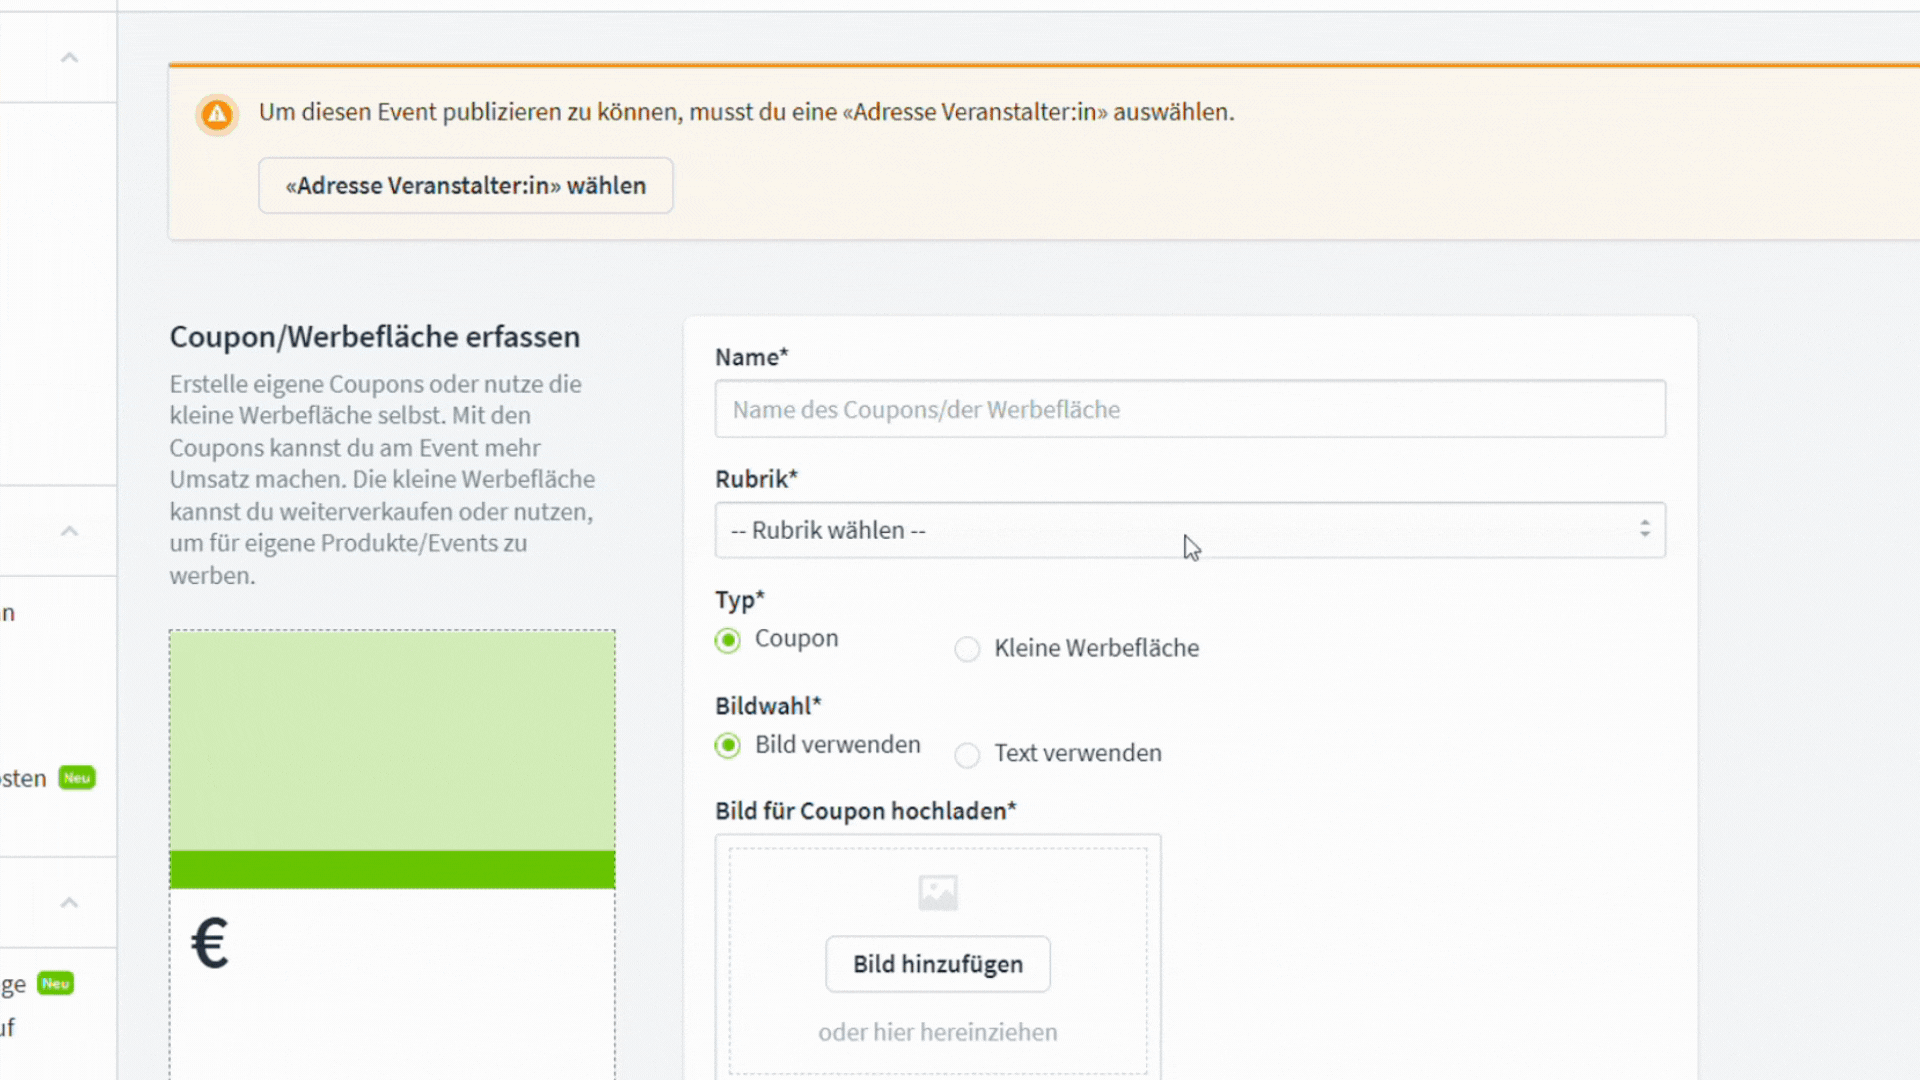Click the orange warning triangle icon
Image resolution: width=1920 pixels, height=1080 pixels.
(217, 114)
